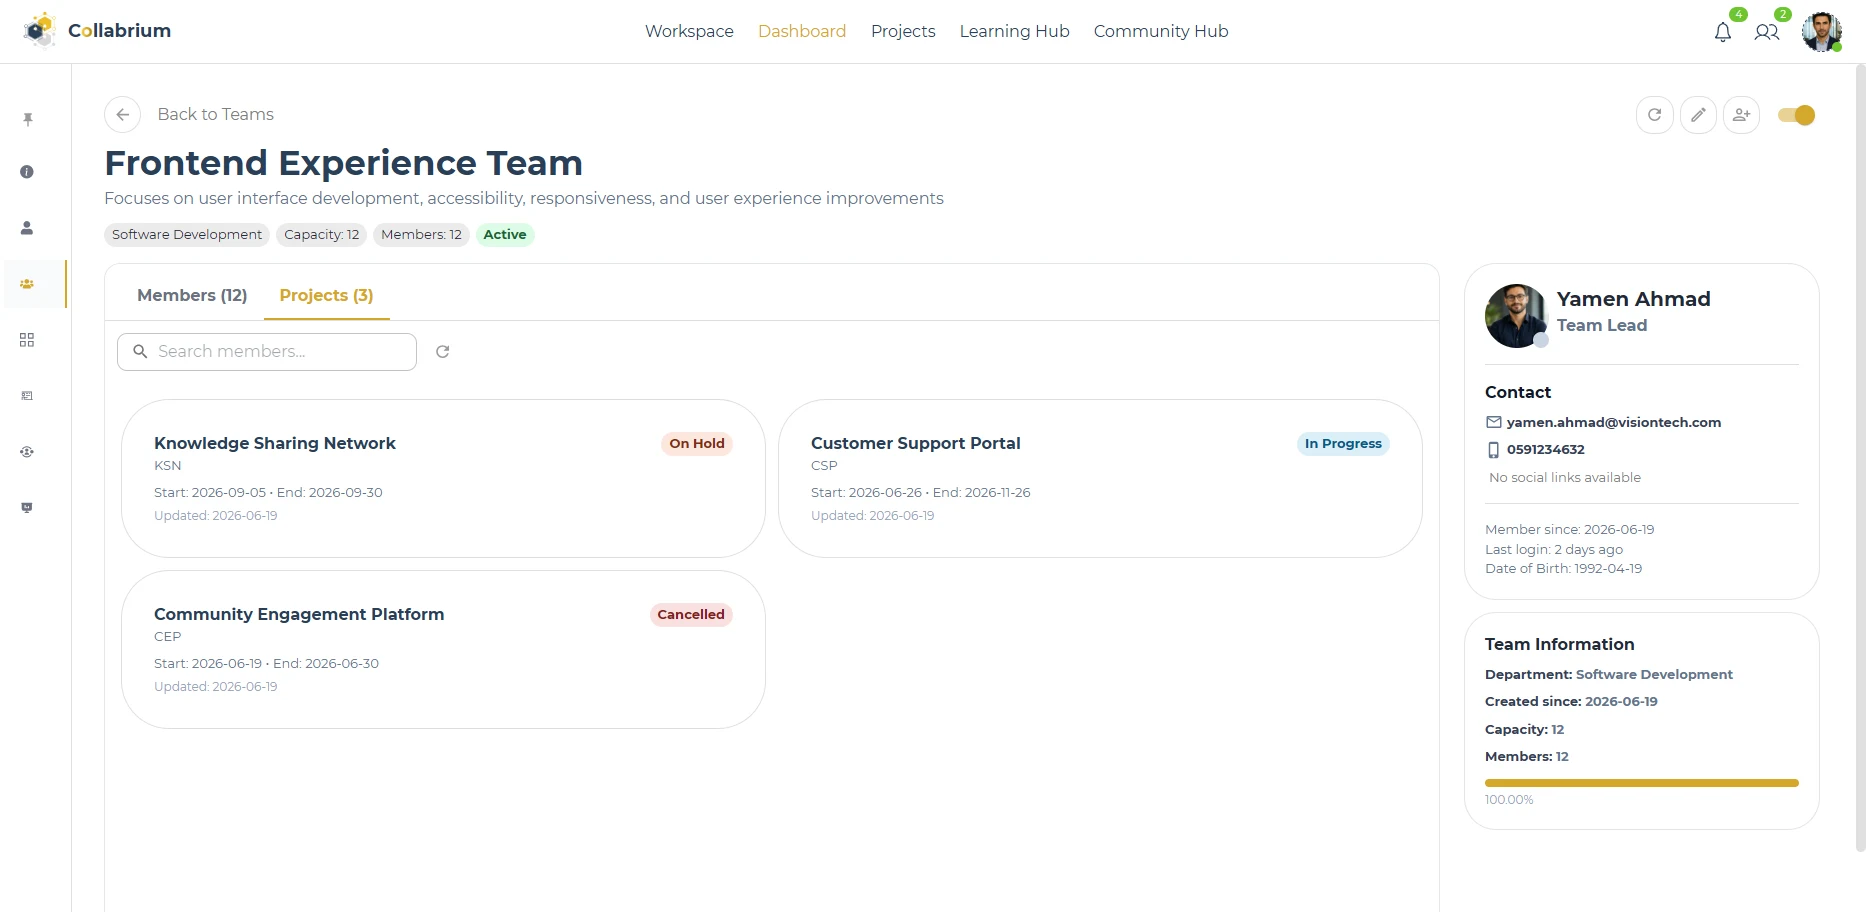Select the Projects (3) tab
The image size is (1866, 912).
coord(326,295)
